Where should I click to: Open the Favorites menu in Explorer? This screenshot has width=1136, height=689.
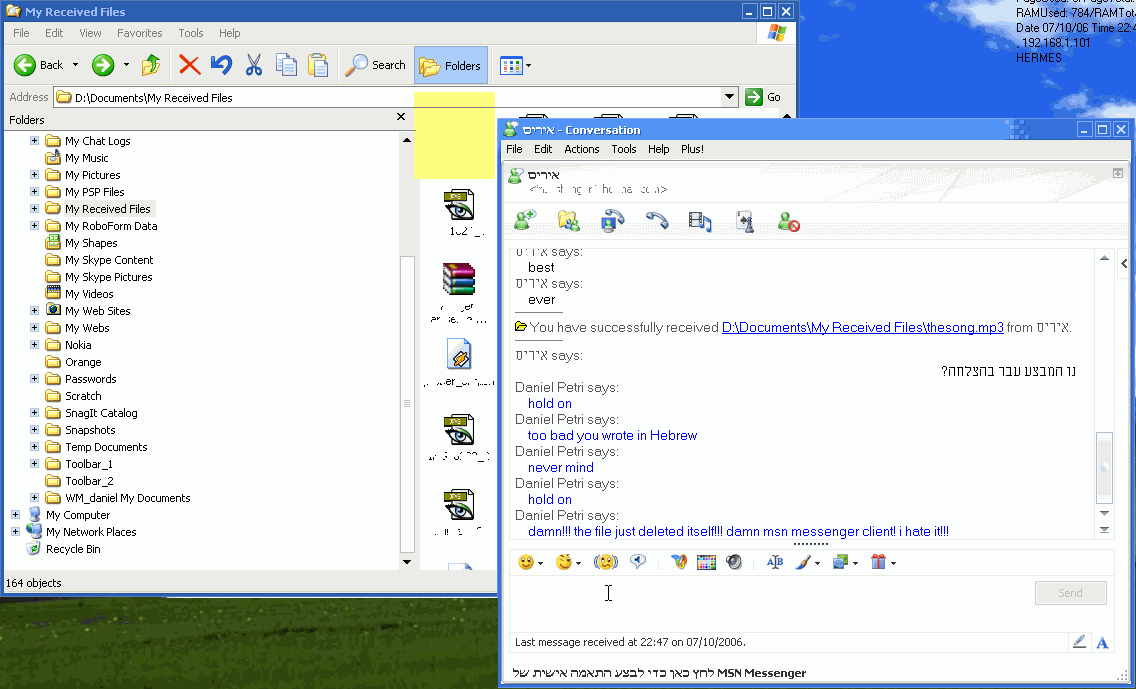click(140, 33)
